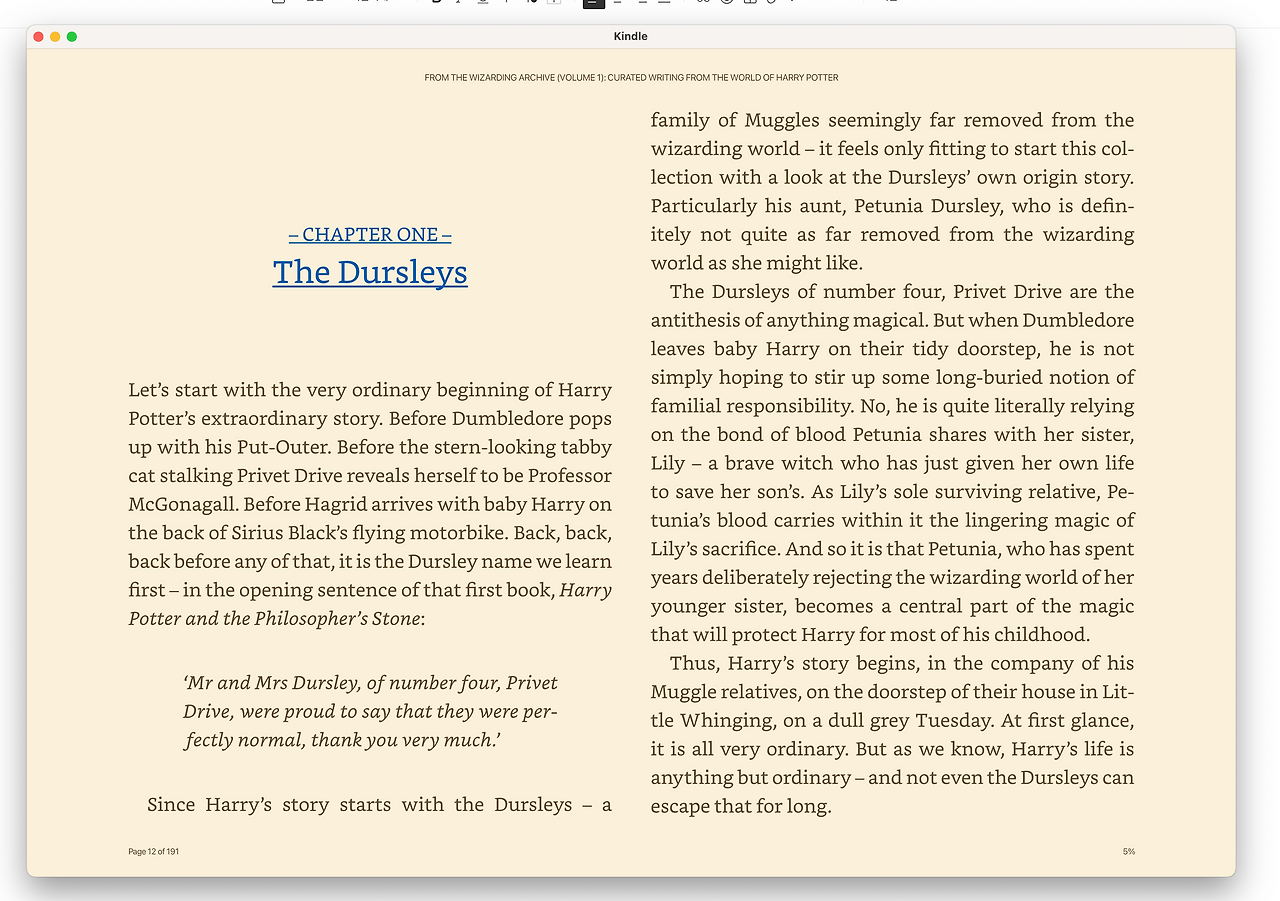Image resolution: width=1280 pixels, height=901 pixels.
Task: Click the book title header text
Action: click(631, 78)
